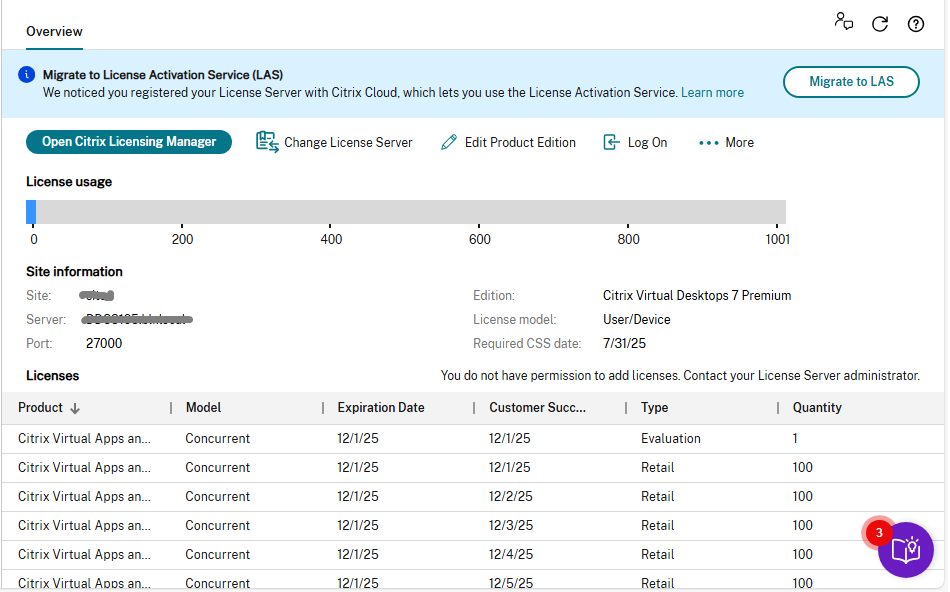Click the Quantity column header

click(817, 408)
